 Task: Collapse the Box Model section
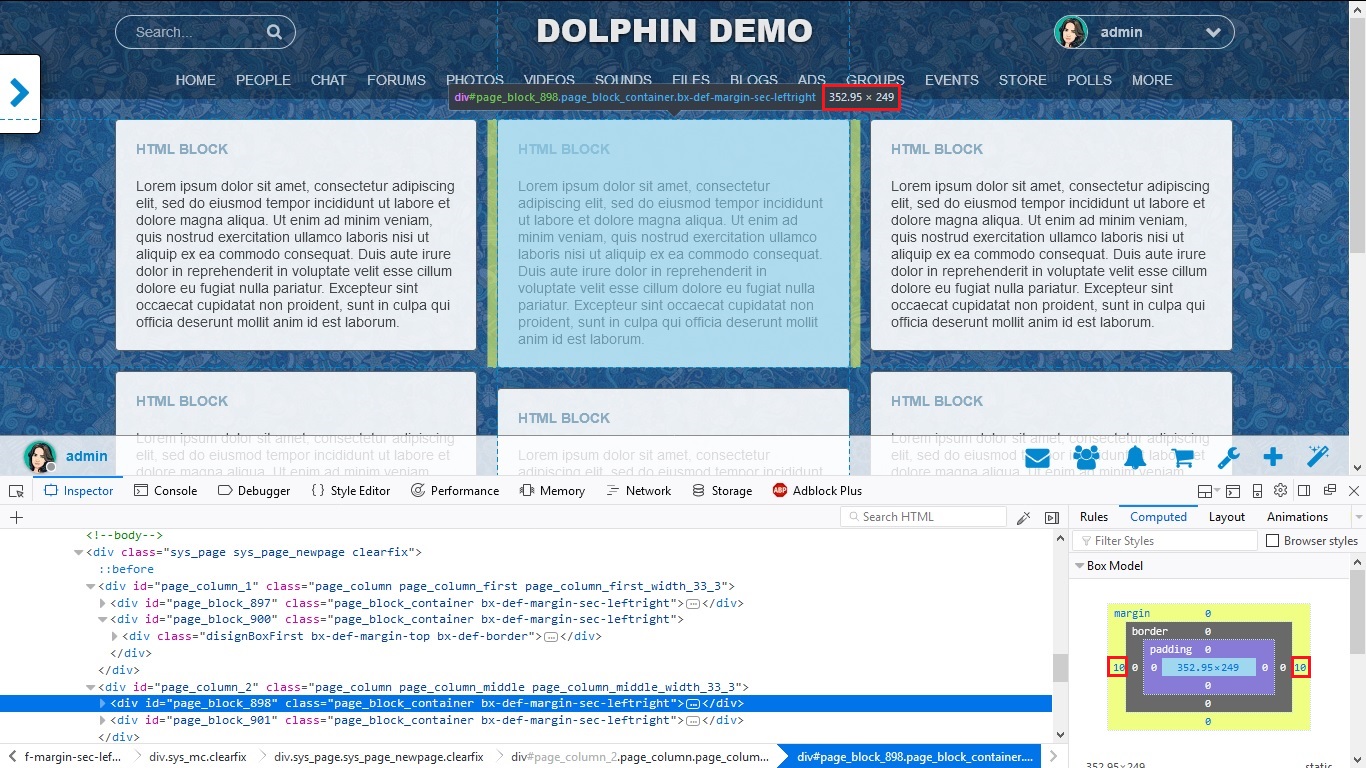coord(1080,566)
